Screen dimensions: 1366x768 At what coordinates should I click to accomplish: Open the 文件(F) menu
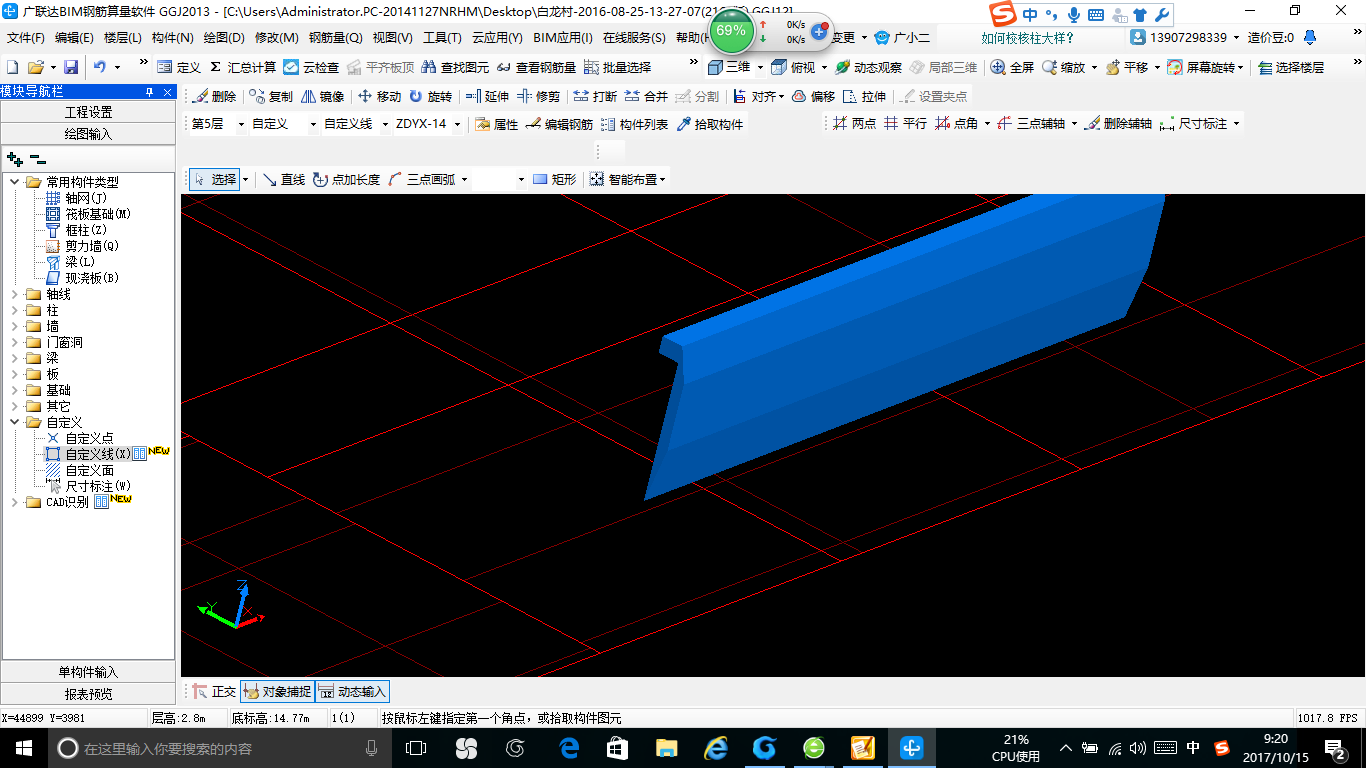26,38
